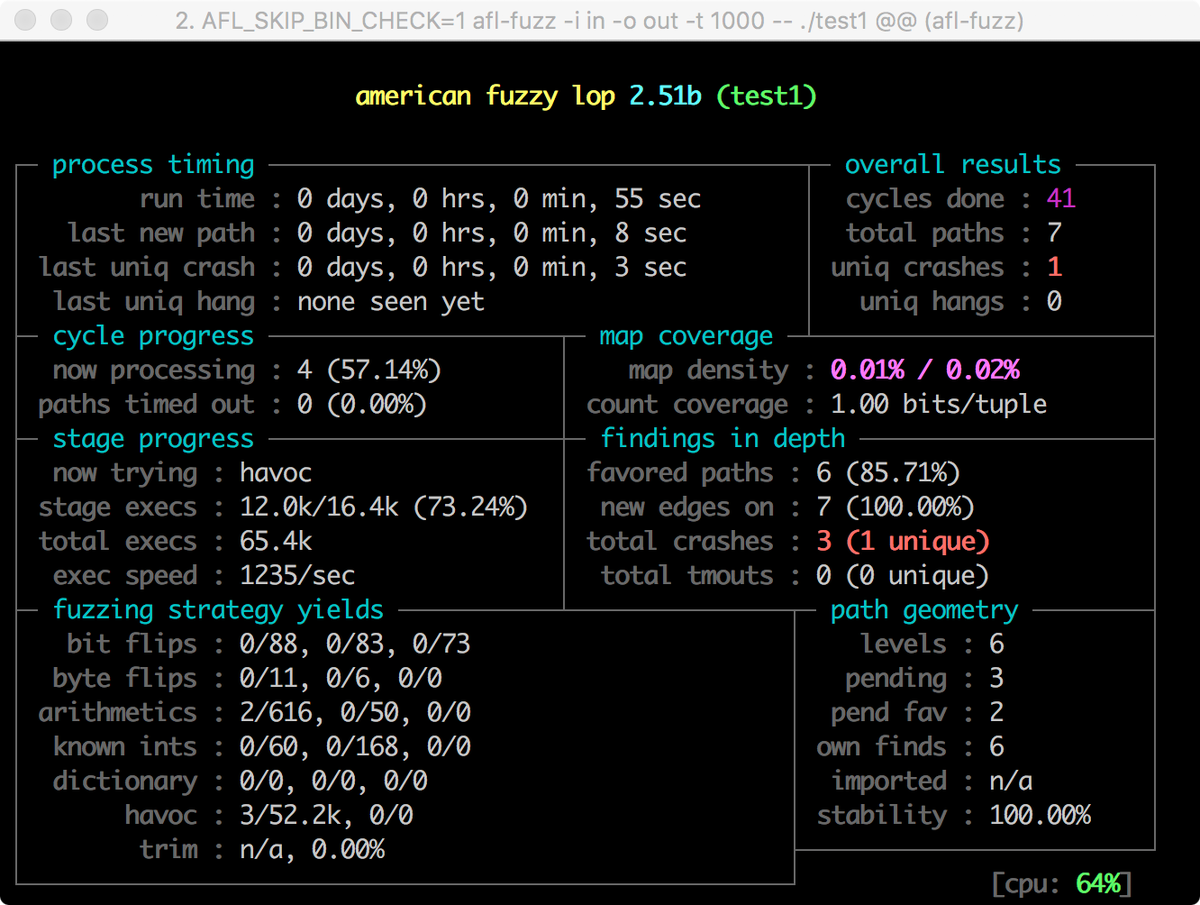The width and height of the screenshot is (1200, 905).
Task: Click the dictionary values '0/0, 0/0, 0/0'
Action: tap(333, 780)
